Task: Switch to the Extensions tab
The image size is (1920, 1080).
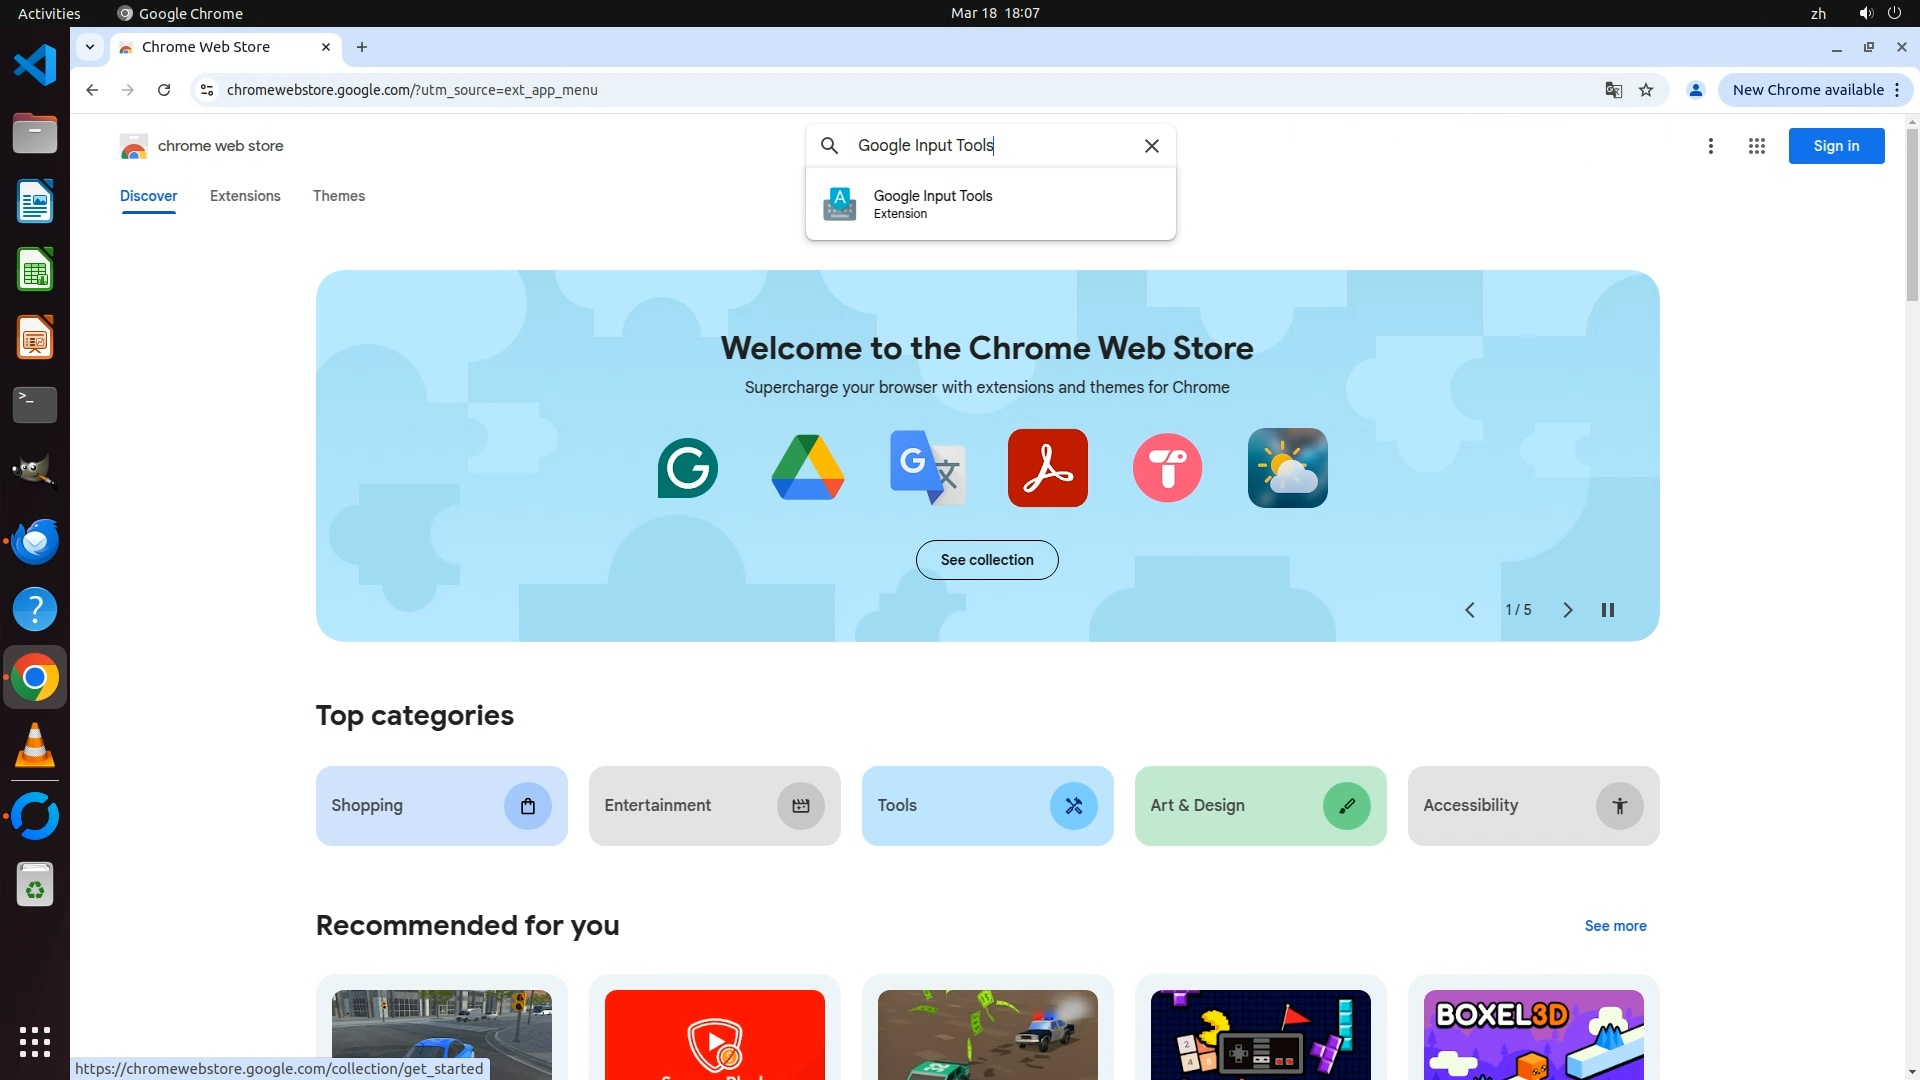Action: click(x=245, y=196)
